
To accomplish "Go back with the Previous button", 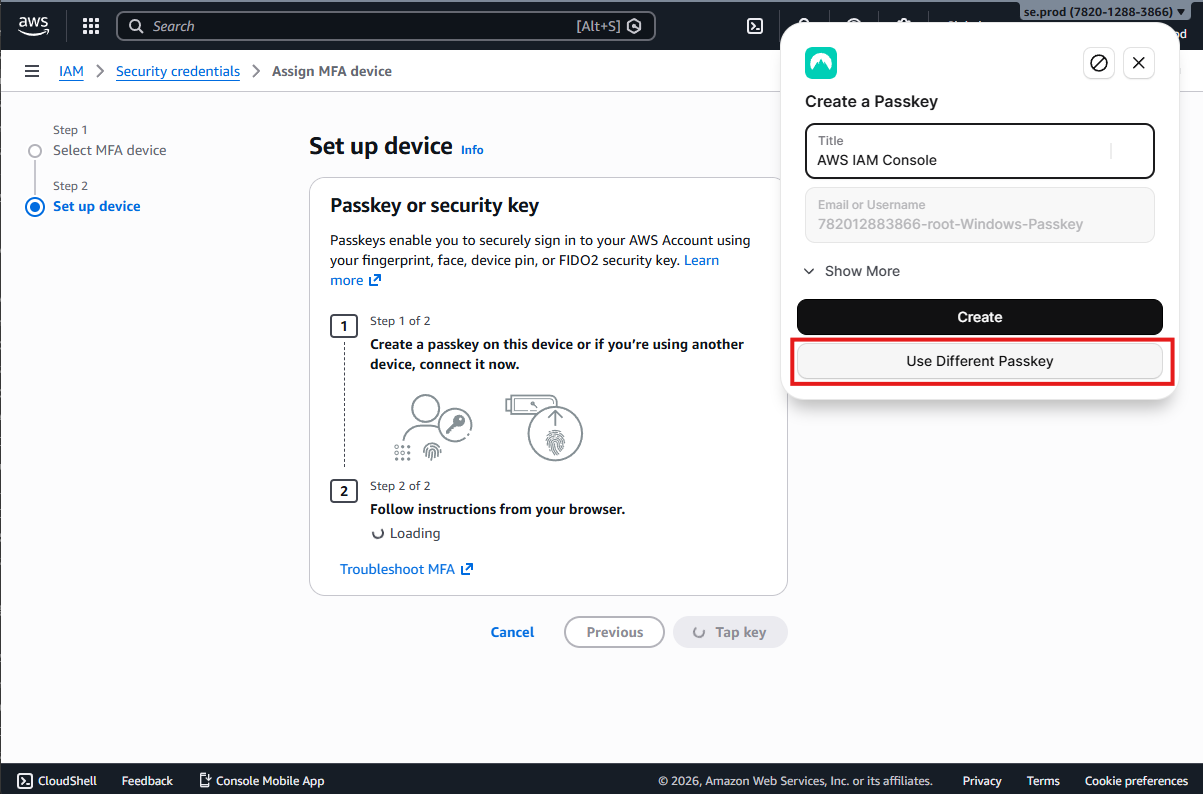I will 614,632.
